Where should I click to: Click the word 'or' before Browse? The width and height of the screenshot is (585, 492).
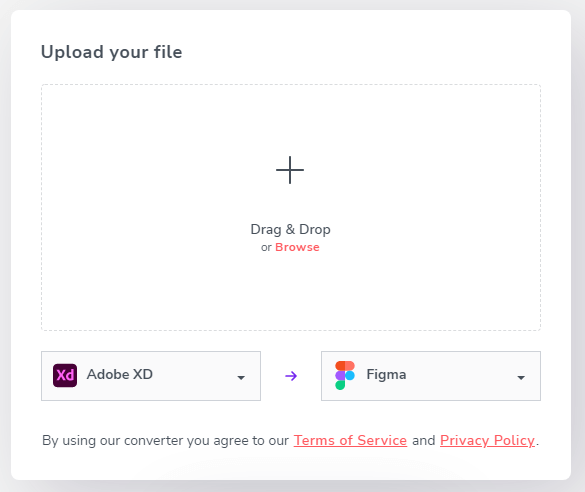(x=266, y=248)
